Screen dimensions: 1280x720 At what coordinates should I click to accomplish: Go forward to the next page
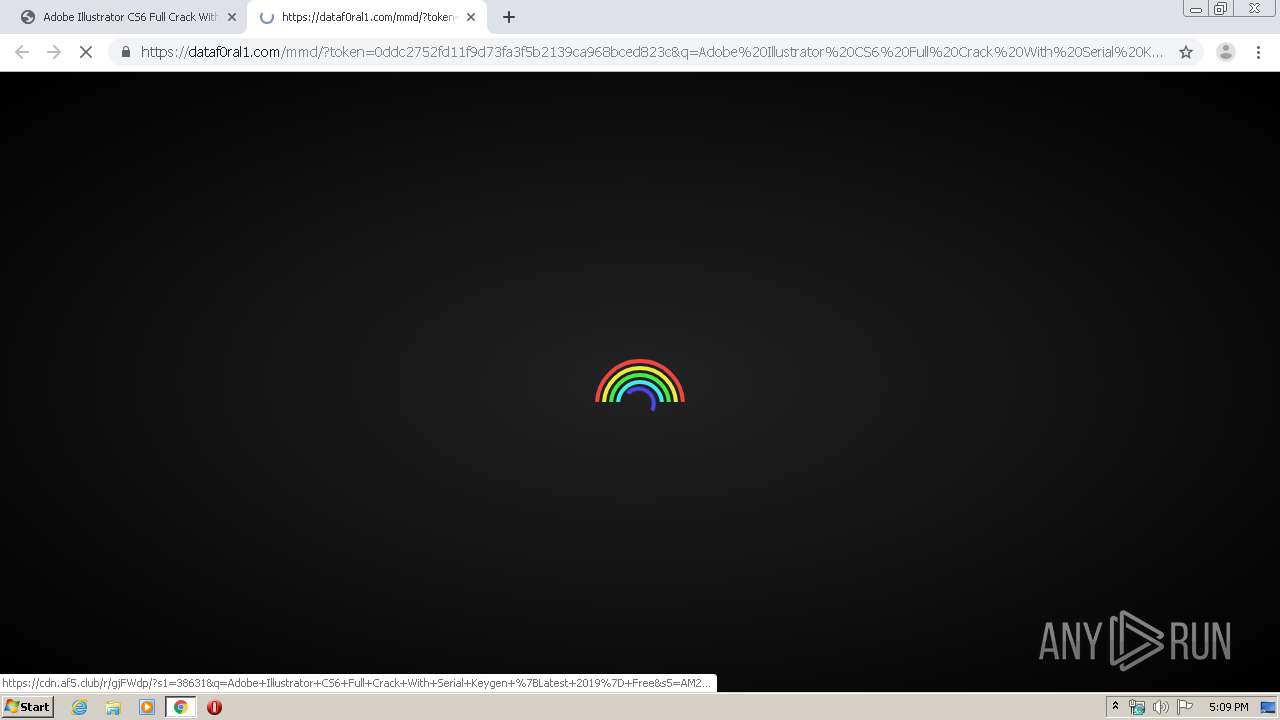click(54, 52)
